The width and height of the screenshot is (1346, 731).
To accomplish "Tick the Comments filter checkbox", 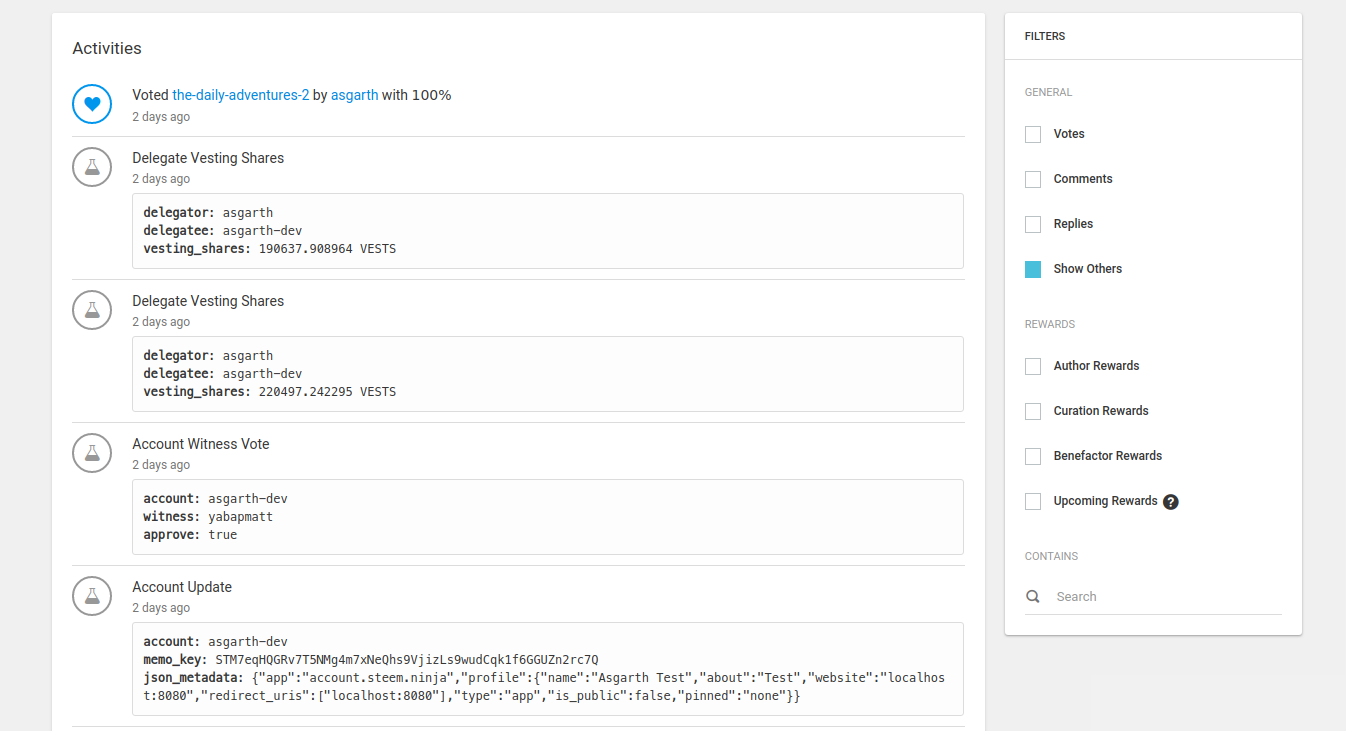I will 1033,179.
